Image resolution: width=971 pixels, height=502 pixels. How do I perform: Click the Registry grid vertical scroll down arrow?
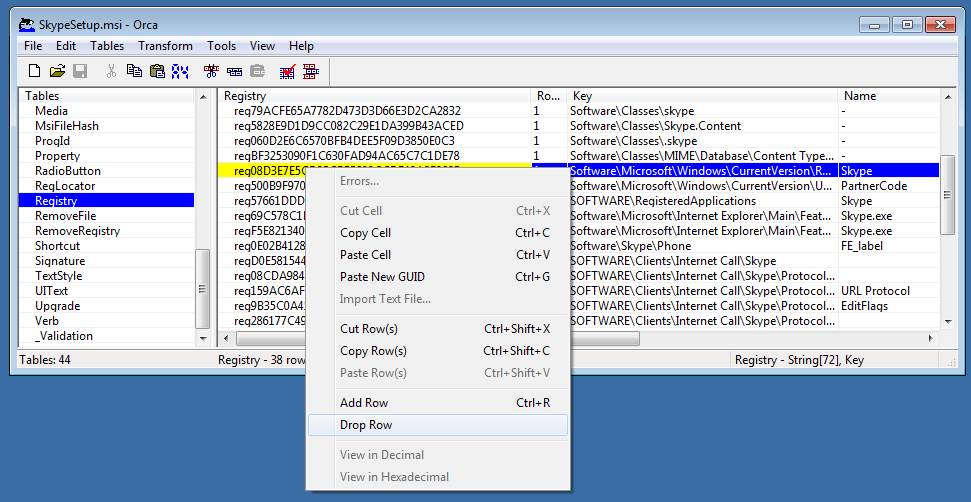(948, 322)
